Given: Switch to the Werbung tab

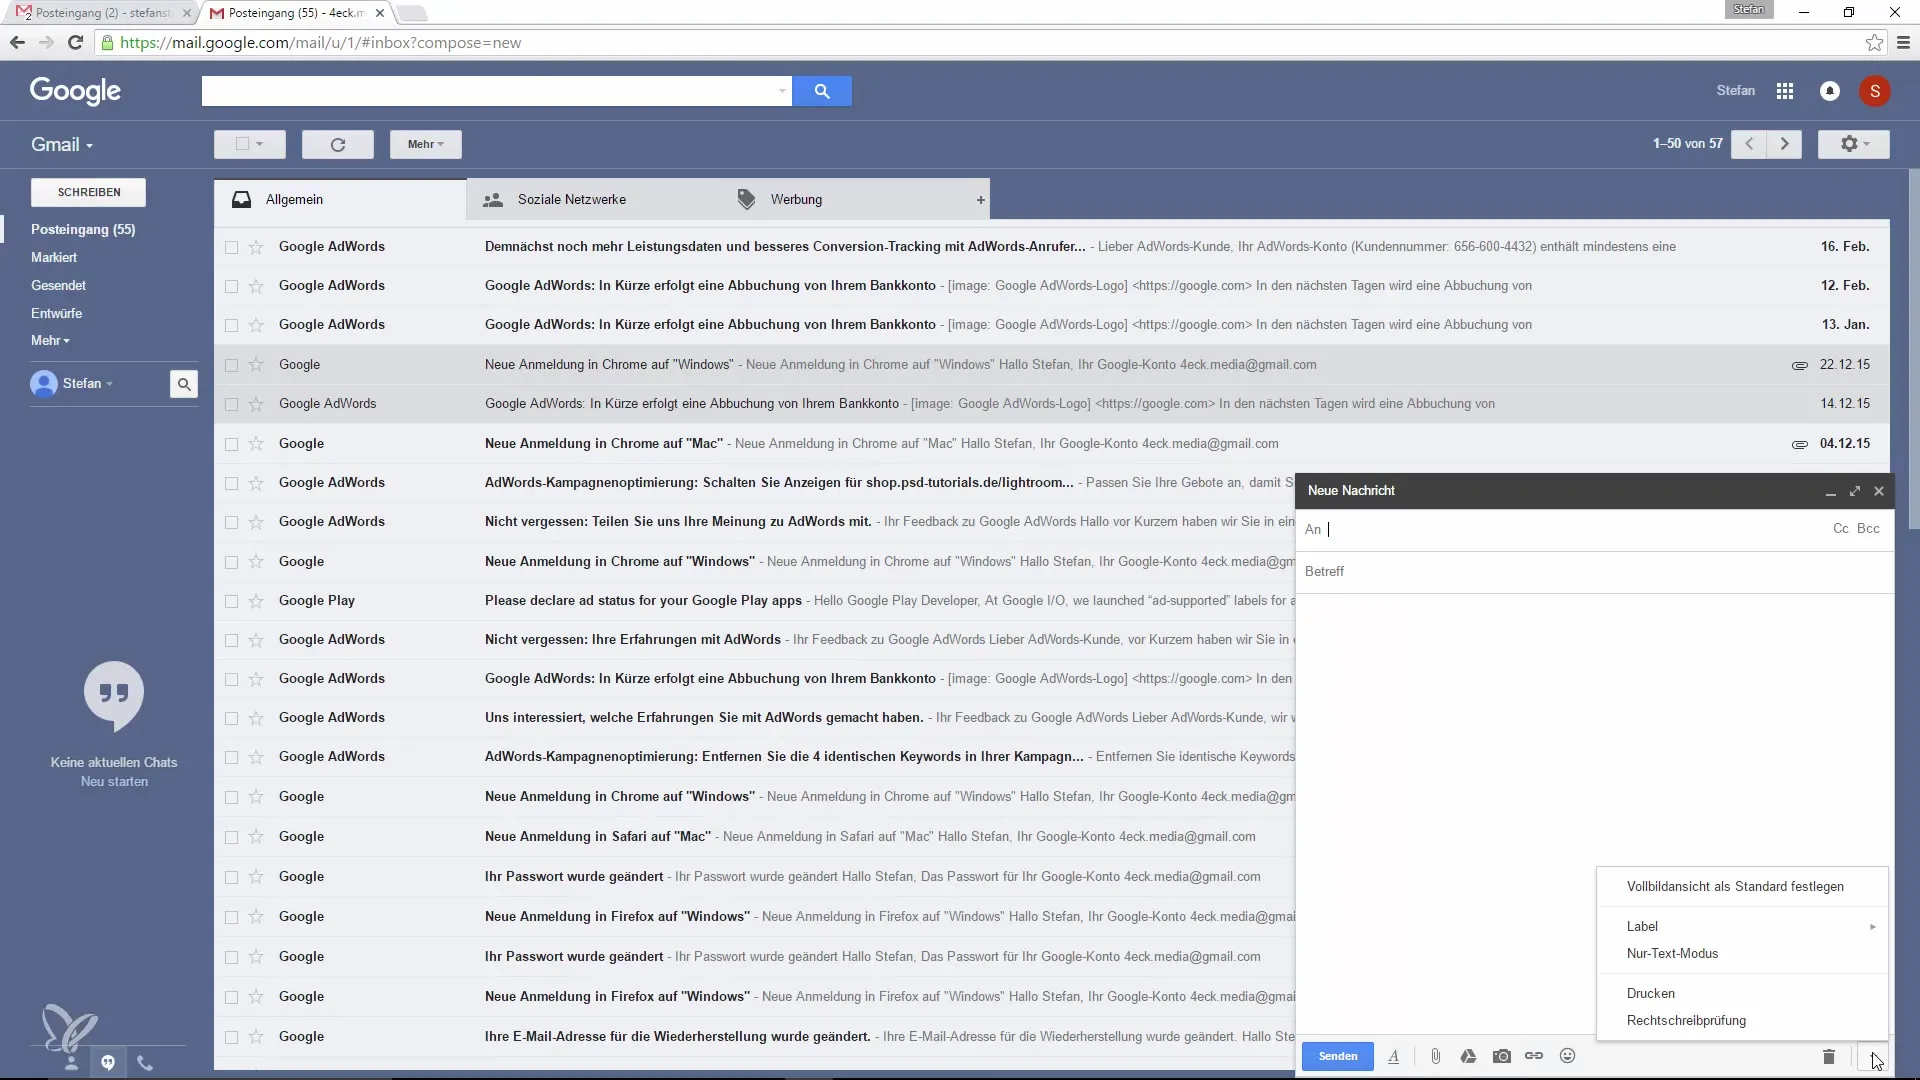Looking at the screenshot, I should 846,200.
